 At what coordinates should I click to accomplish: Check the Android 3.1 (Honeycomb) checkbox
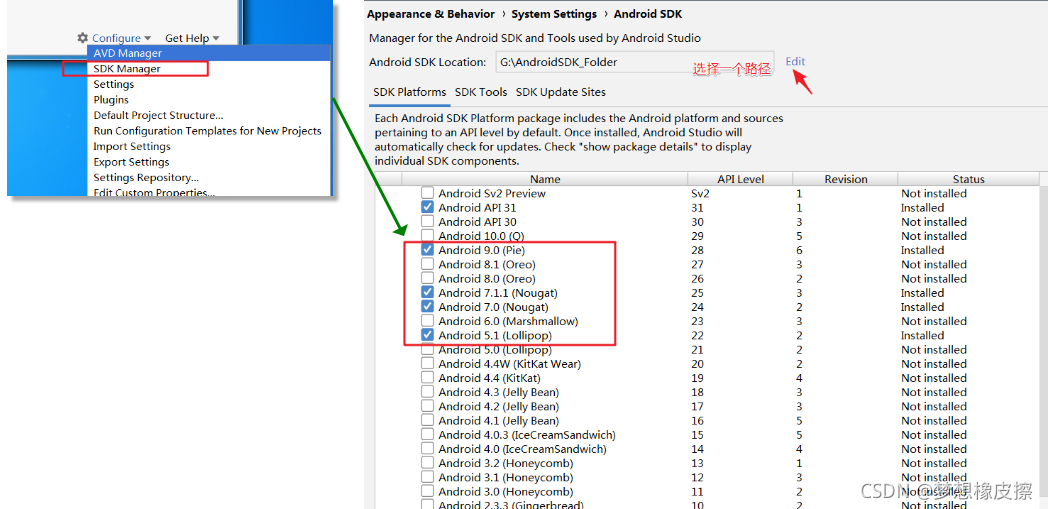[x=428, y=478]
